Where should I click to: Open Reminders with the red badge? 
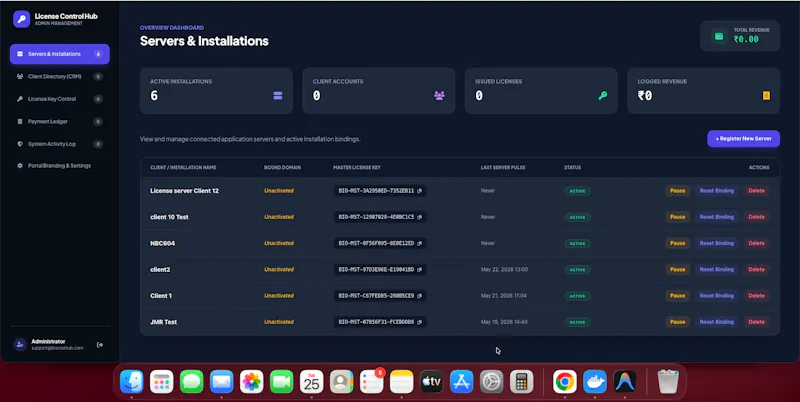[x=371, y=382]
